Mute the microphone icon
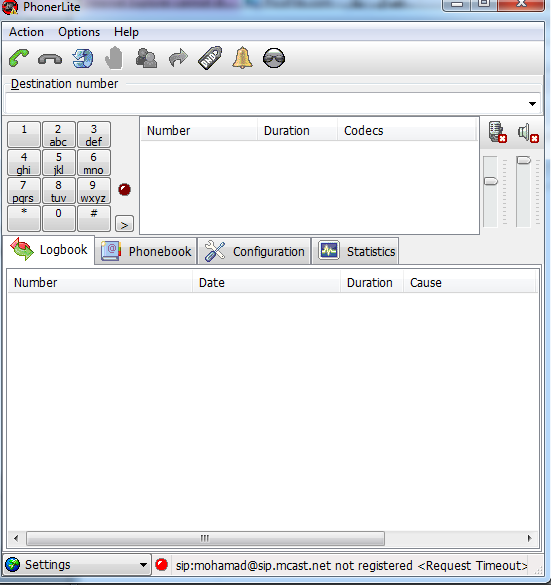 click(x=497, y=132)
